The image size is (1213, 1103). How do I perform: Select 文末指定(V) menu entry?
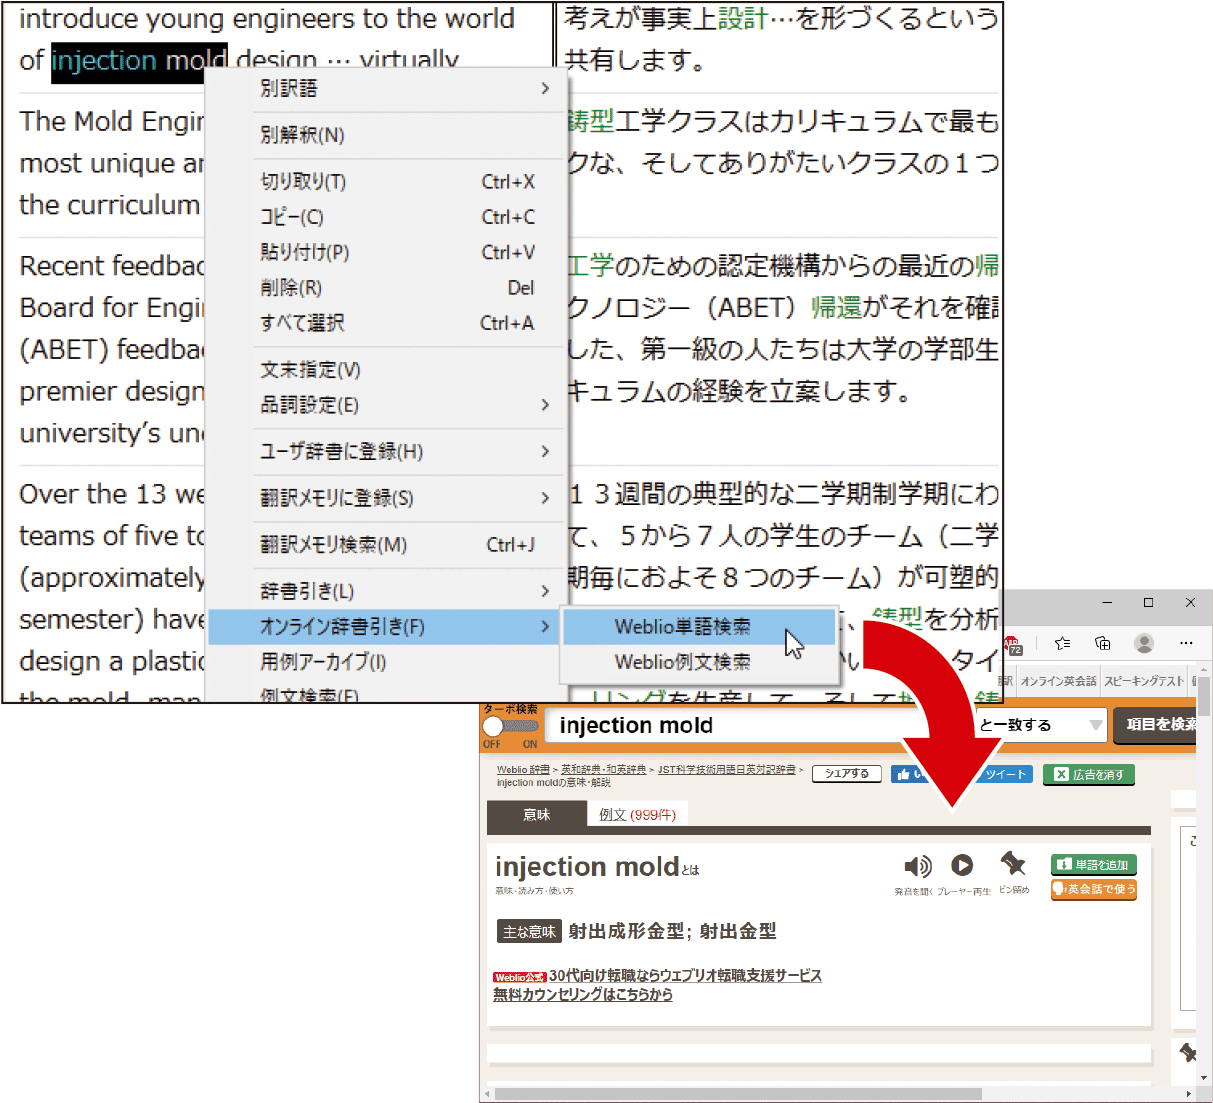[x=386, y=370]
